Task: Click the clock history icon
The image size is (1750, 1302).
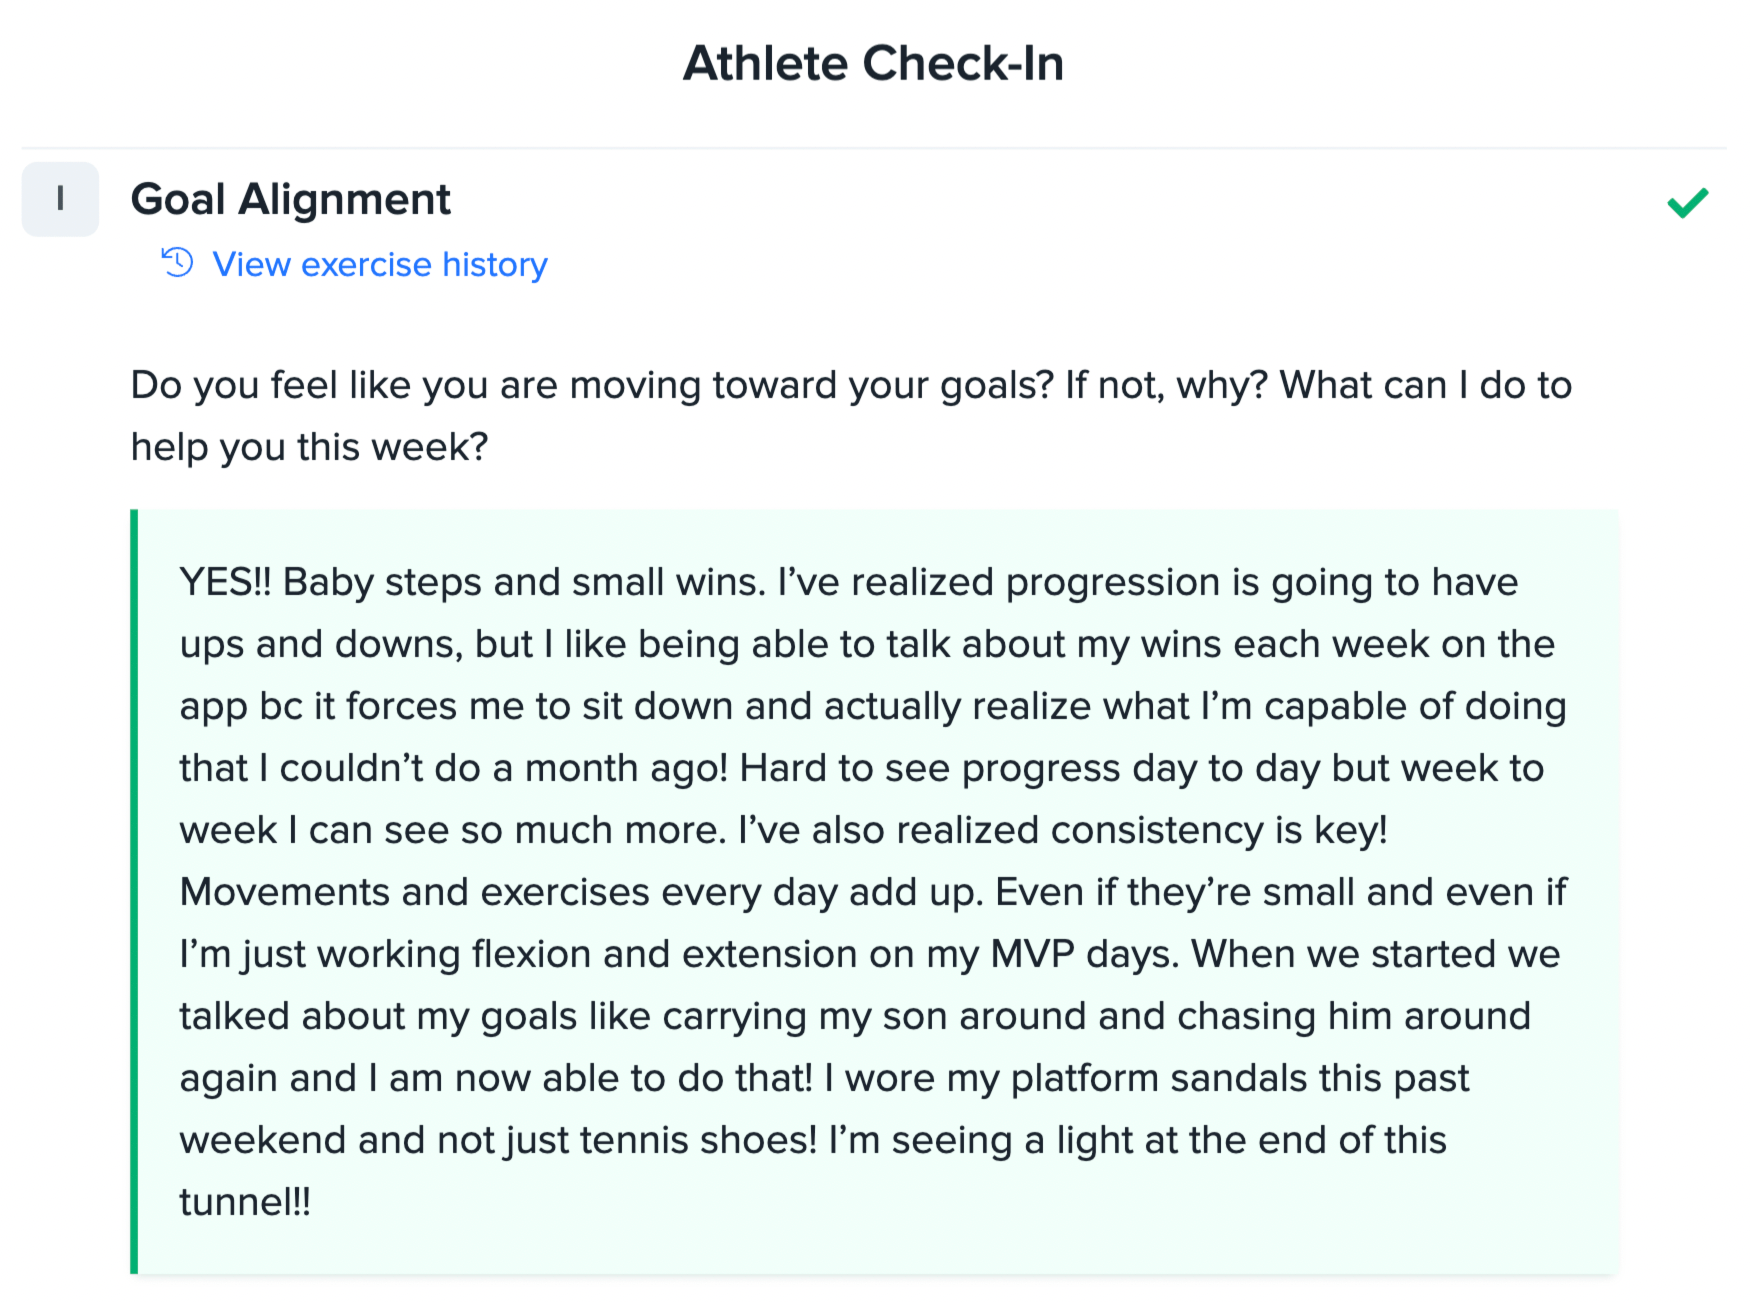Action: [x=177, y=263]
